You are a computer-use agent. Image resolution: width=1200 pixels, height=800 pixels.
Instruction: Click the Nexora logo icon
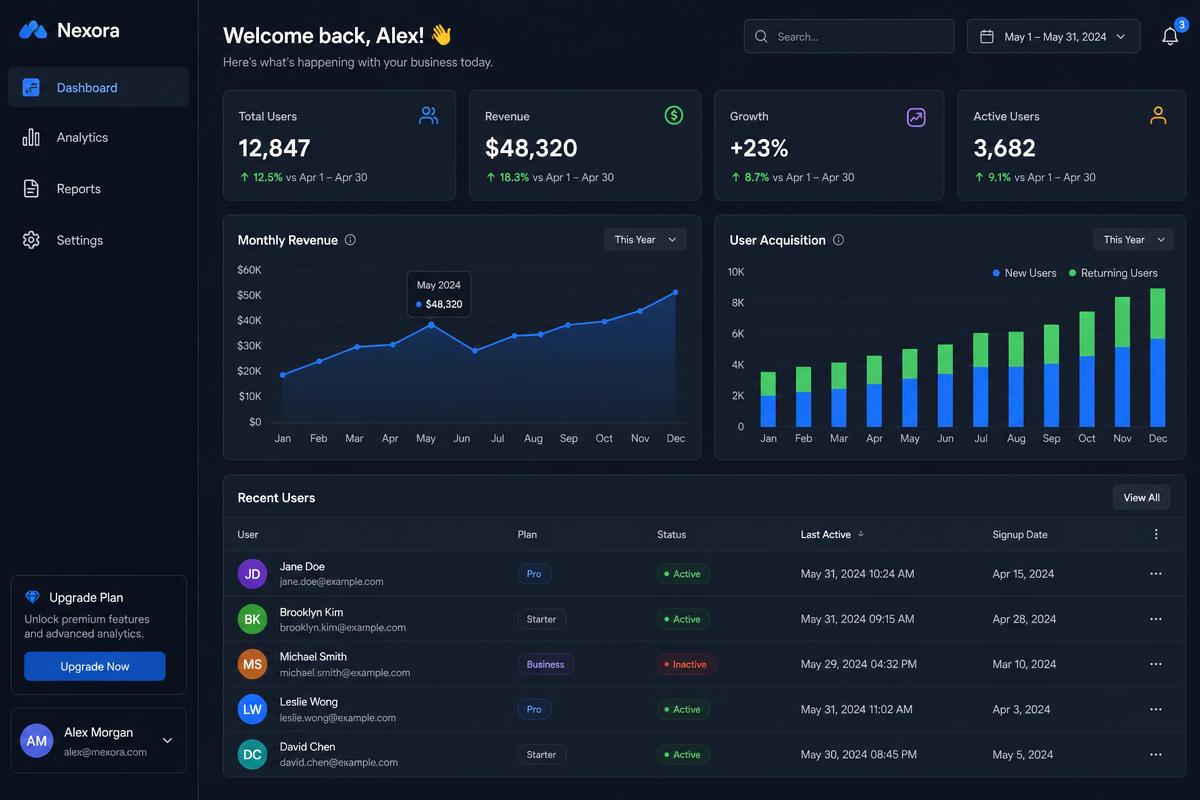tap(33, 30)
